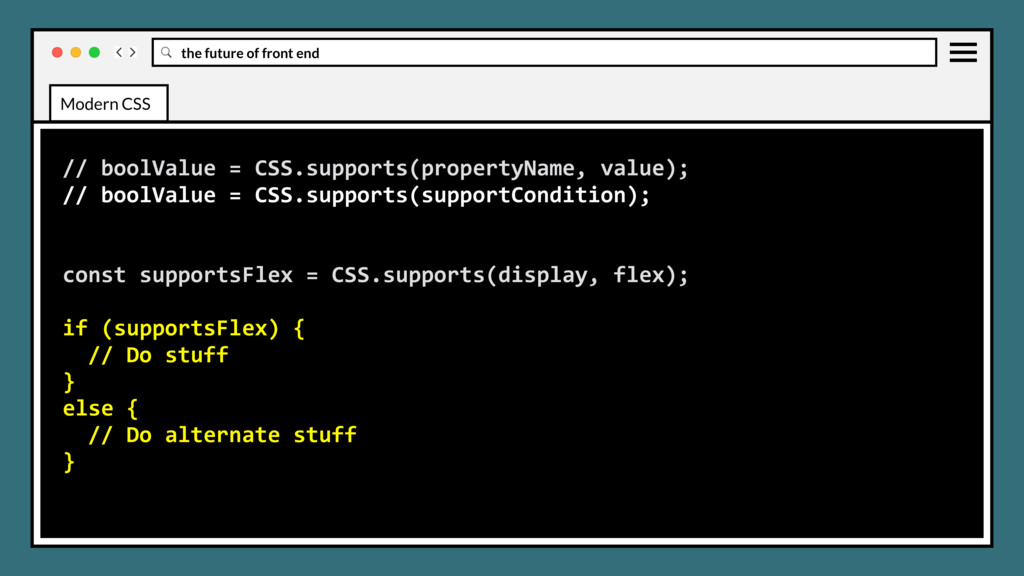Click the magnifier icon in search bar
The height and width of the screenshot is (576, 1024).
tap(167, 53)
